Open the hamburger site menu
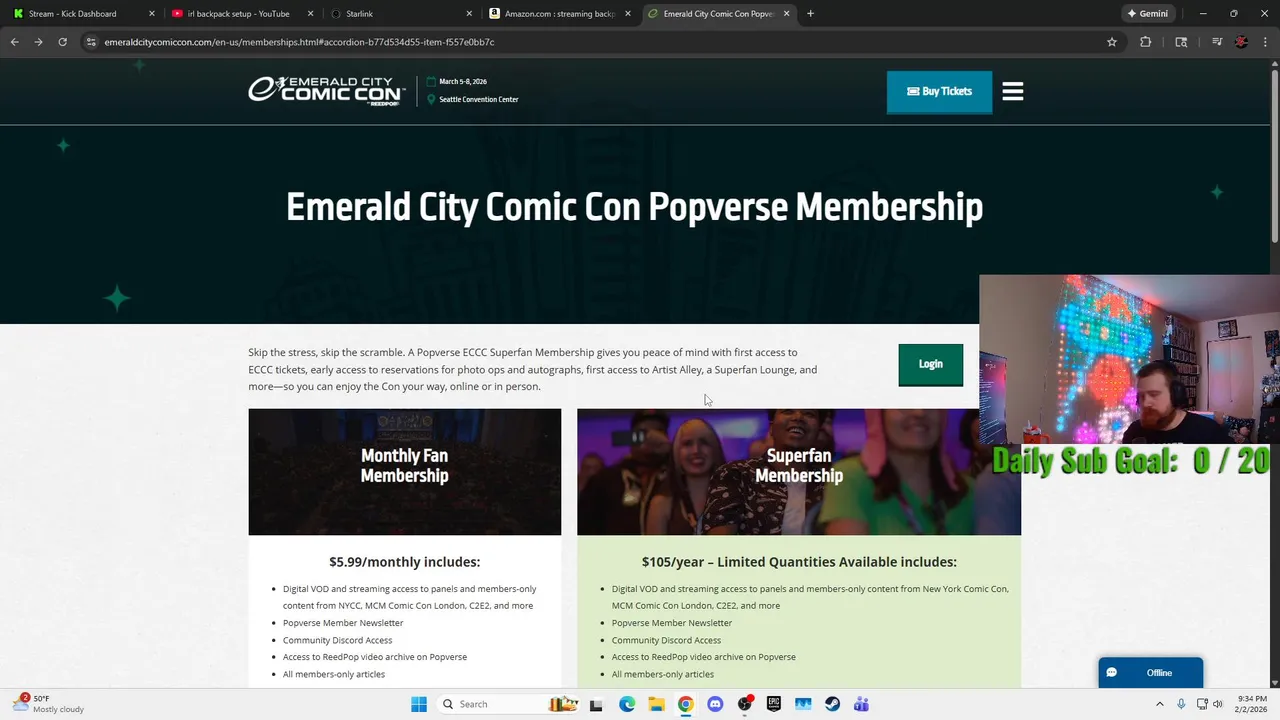 point(1012,91)
